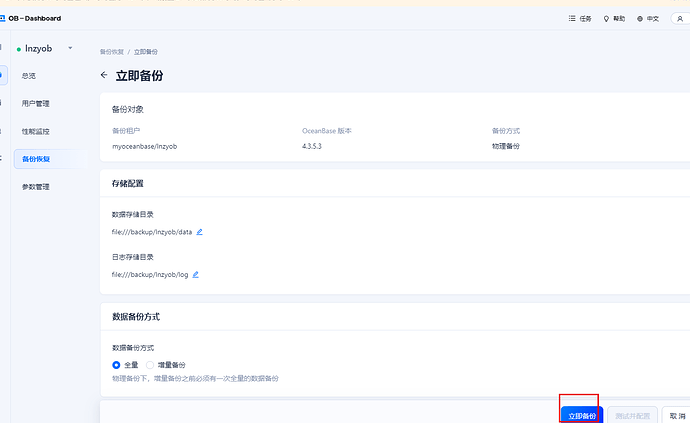Go to 用户管理 user management

click(36, 103)
